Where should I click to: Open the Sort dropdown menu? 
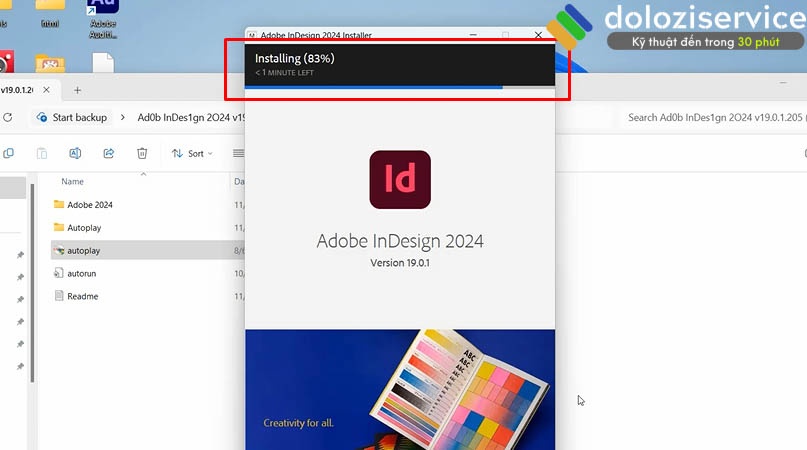[x=192, y=153]
